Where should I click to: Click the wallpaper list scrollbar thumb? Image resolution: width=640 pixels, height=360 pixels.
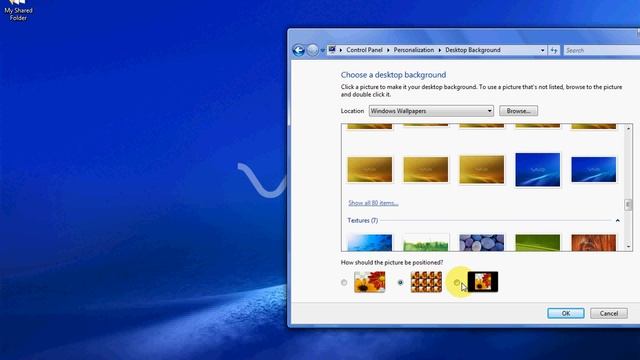pos(628,204)
